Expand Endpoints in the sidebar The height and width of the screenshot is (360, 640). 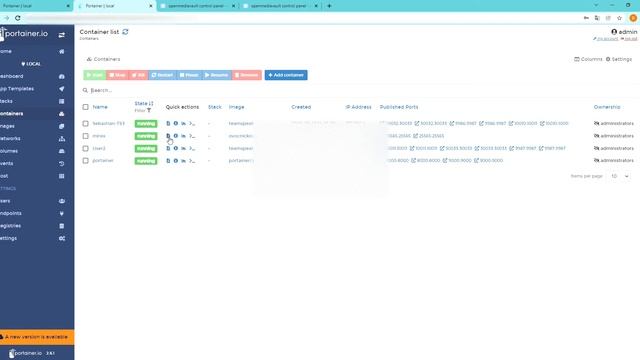33,213
